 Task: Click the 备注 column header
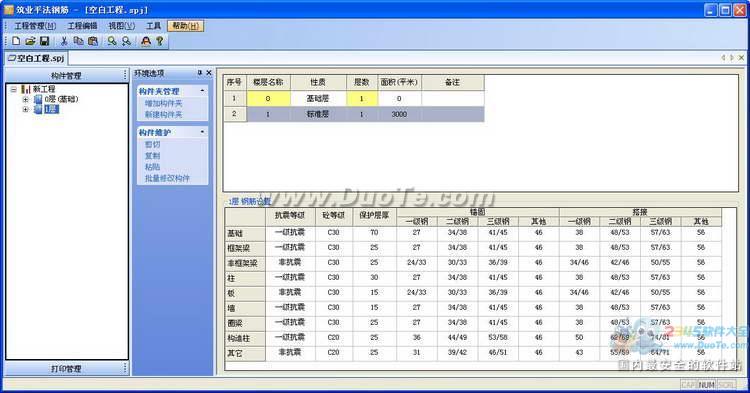(x=452, y=82)
